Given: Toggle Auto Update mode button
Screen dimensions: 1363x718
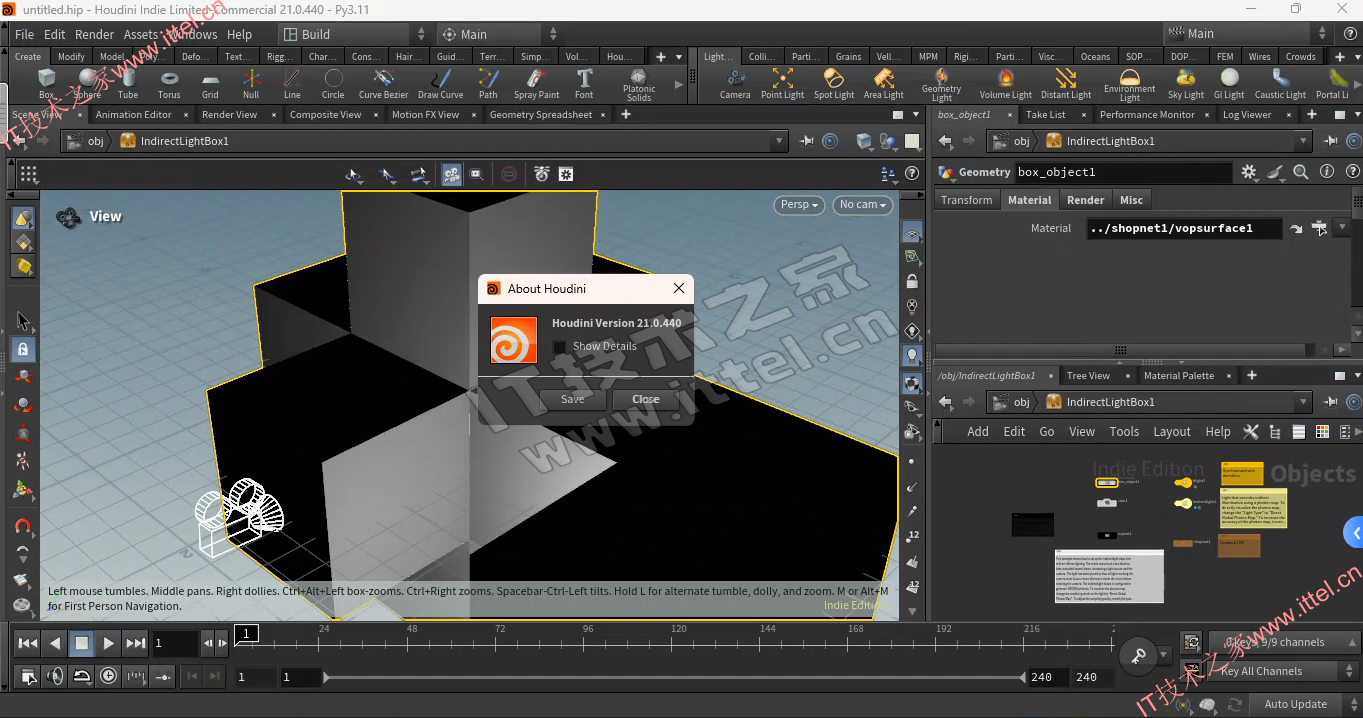Looking at the screenshot, I should point(1295,704).
